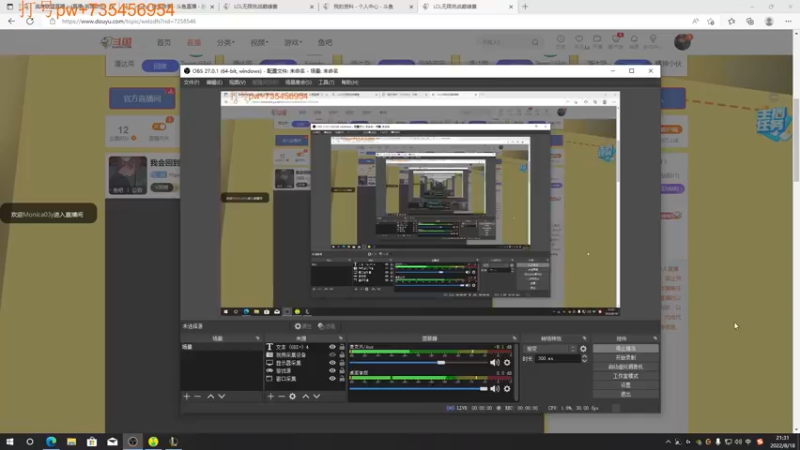Add a new scene in OBS Scenes panel

tap(187, 396)
